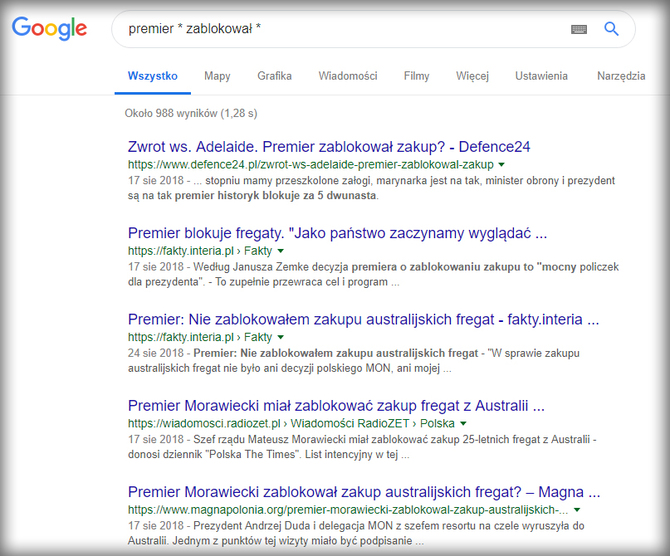Click the '24 sie 2018' snippet date

[x=156, y=353]
